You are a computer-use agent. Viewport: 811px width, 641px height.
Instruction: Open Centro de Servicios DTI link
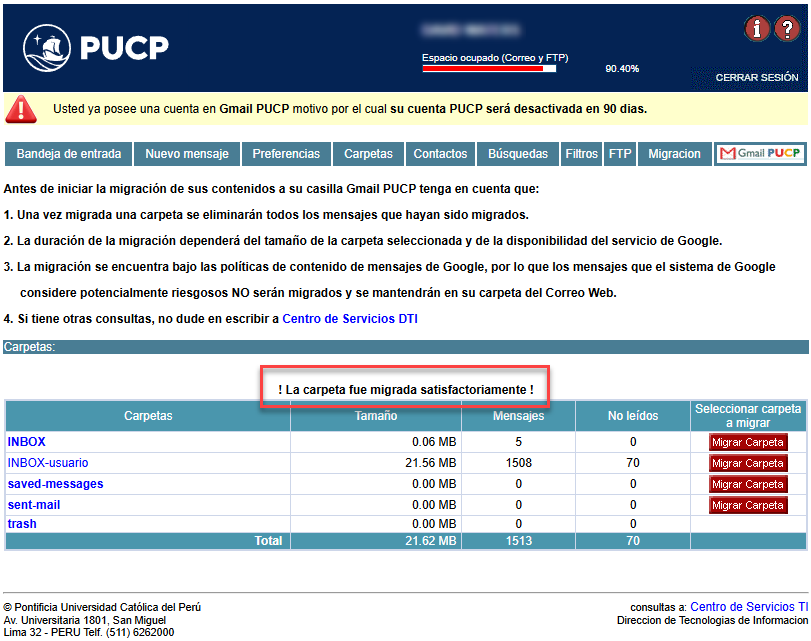(350, 319)
